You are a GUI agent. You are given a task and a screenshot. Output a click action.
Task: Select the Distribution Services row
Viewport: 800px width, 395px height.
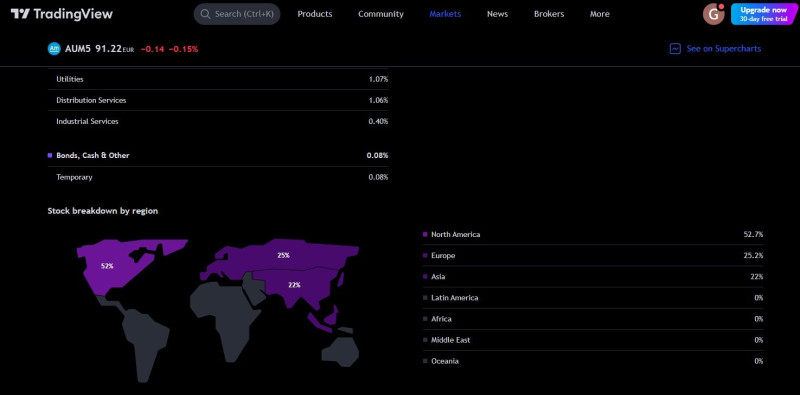pos(218,101)
